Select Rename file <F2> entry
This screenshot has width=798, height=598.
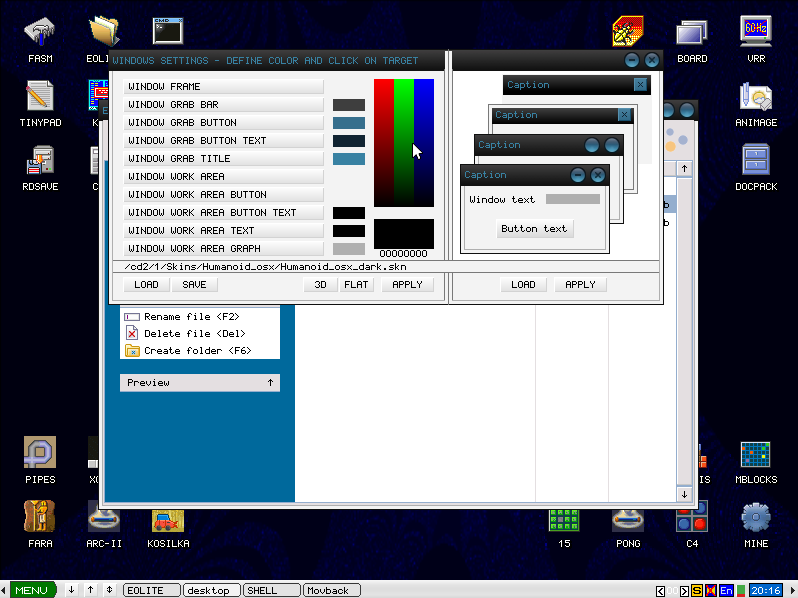(192, 317)
